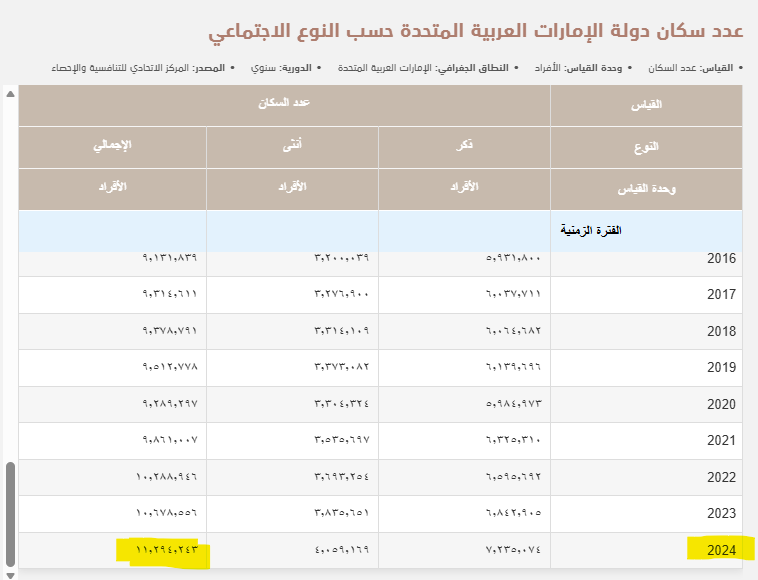Click female value ٣,٦٩٣,٢٥٤ for 2022
Image resolution: width=758 pixels, height=580 pixels.
pos(342,478)
